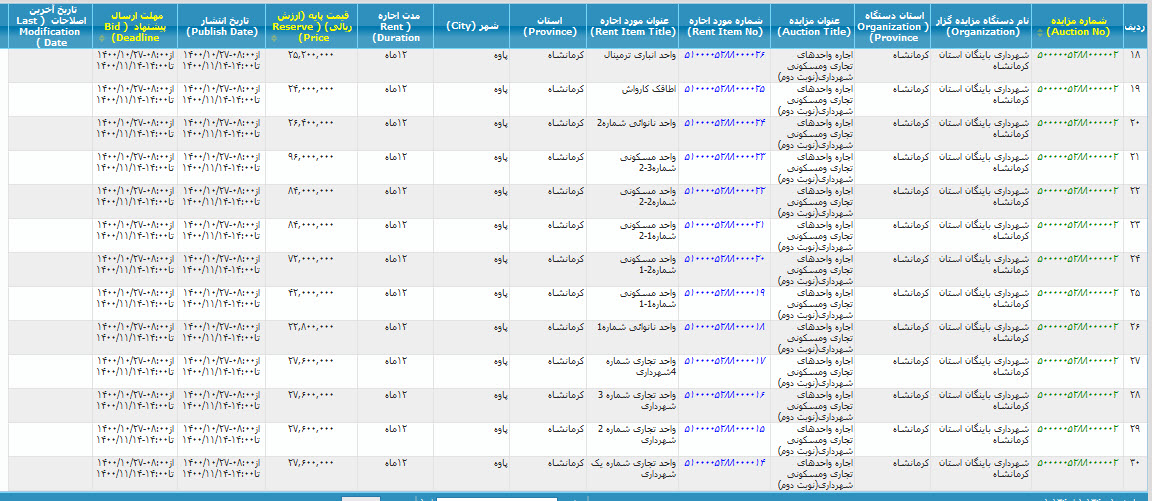This screenshot has height=501, width=1152.
Task: Click auction number link in row 25
Action: pos(1078,292)
